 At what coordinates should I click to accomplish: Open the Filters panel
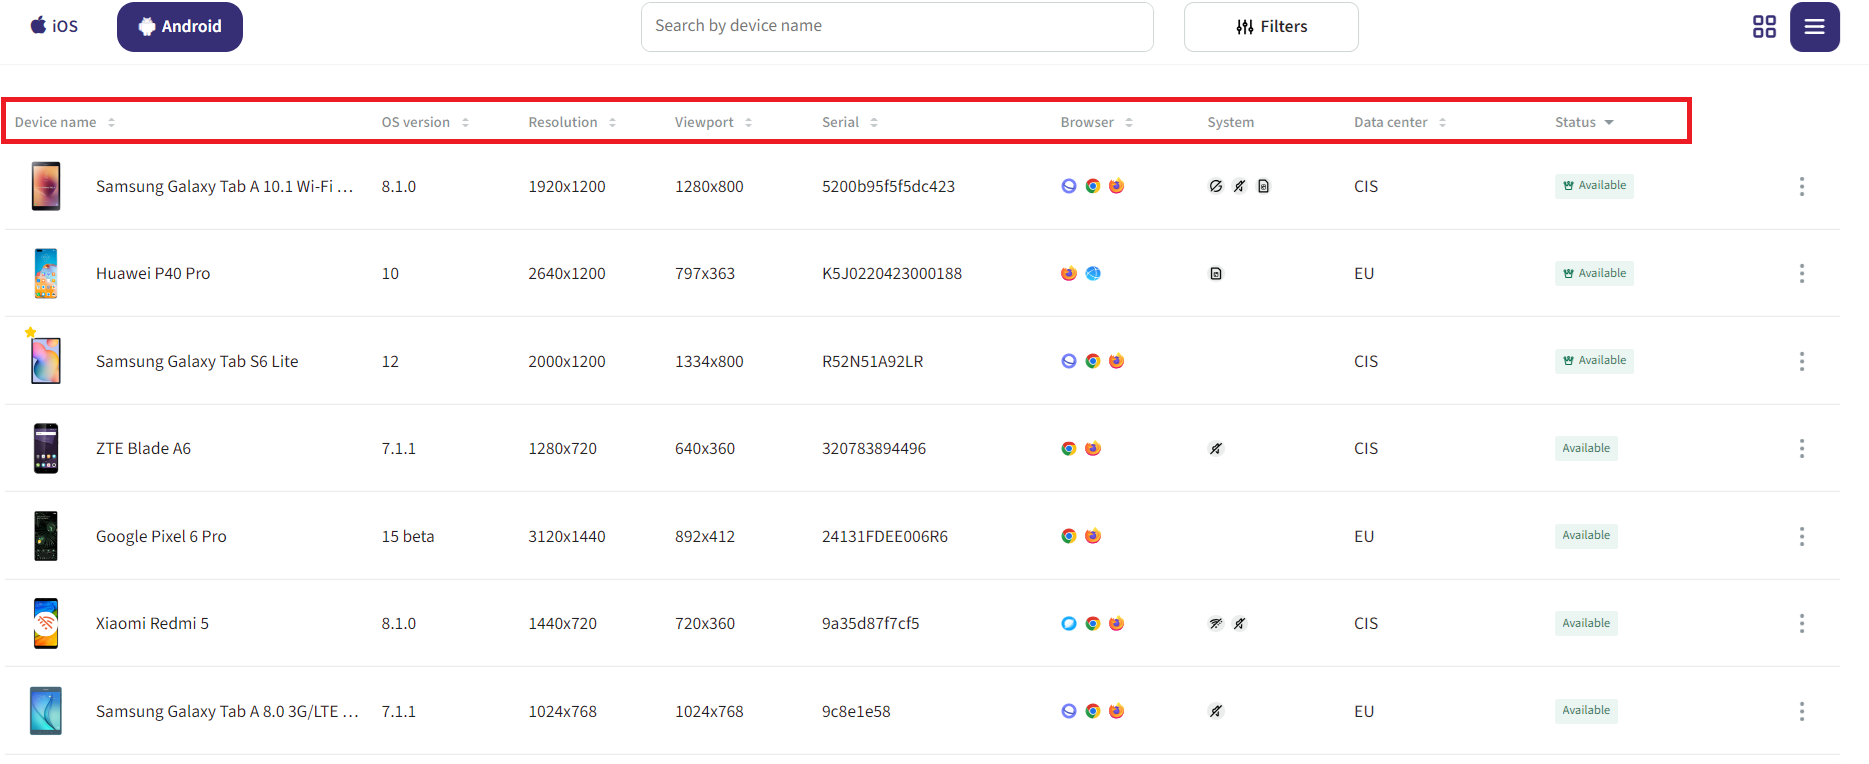(x=1271, y=27)
